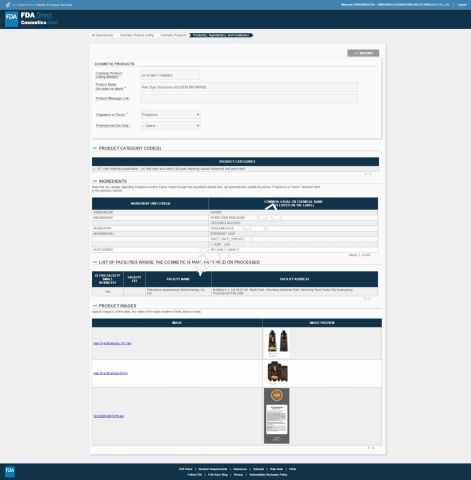471x480 pixels.
Task: Click Privacy footer link
Action: tap(238, 475)
